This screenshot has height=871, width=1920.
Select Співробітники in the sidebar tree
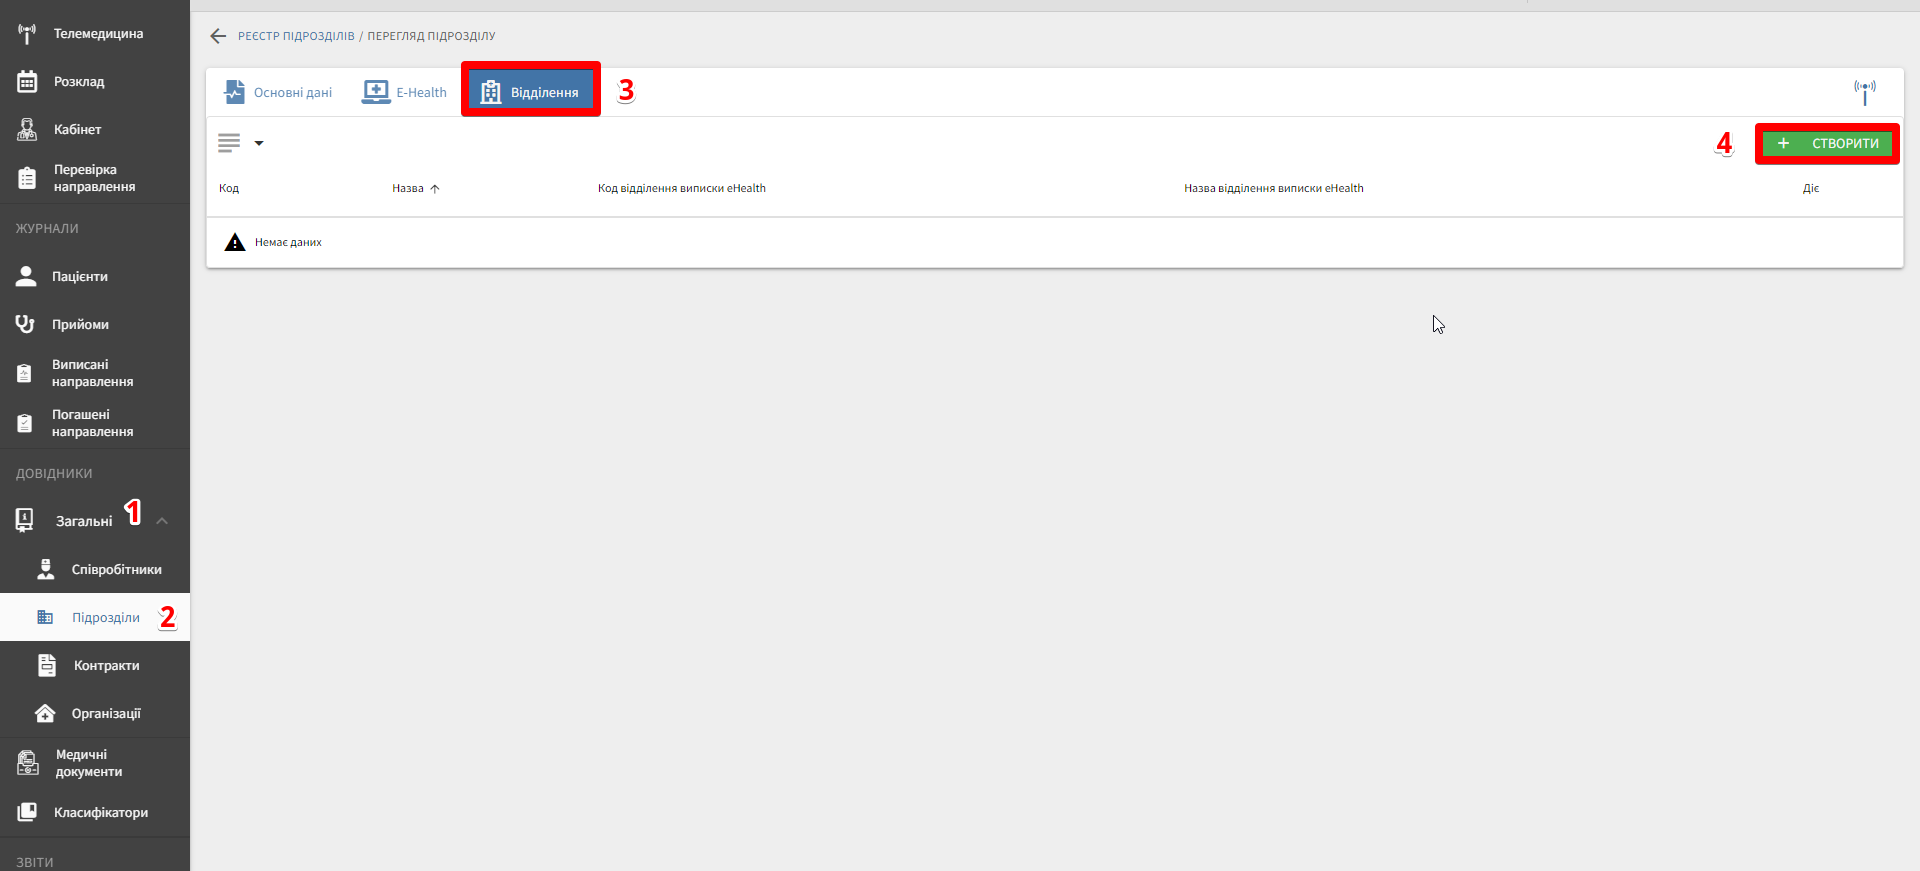pos(116,570)
